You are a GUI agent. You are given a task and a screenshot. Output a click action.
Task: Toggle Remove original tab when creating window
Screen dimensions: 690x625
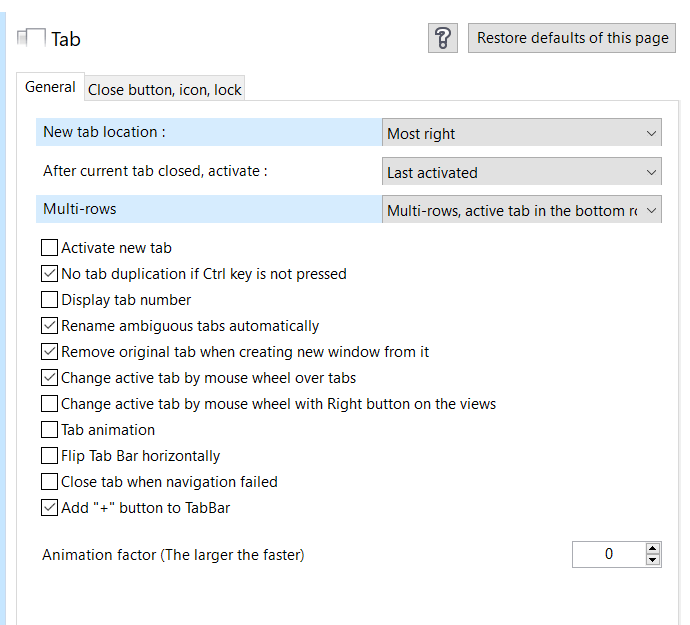49,351
